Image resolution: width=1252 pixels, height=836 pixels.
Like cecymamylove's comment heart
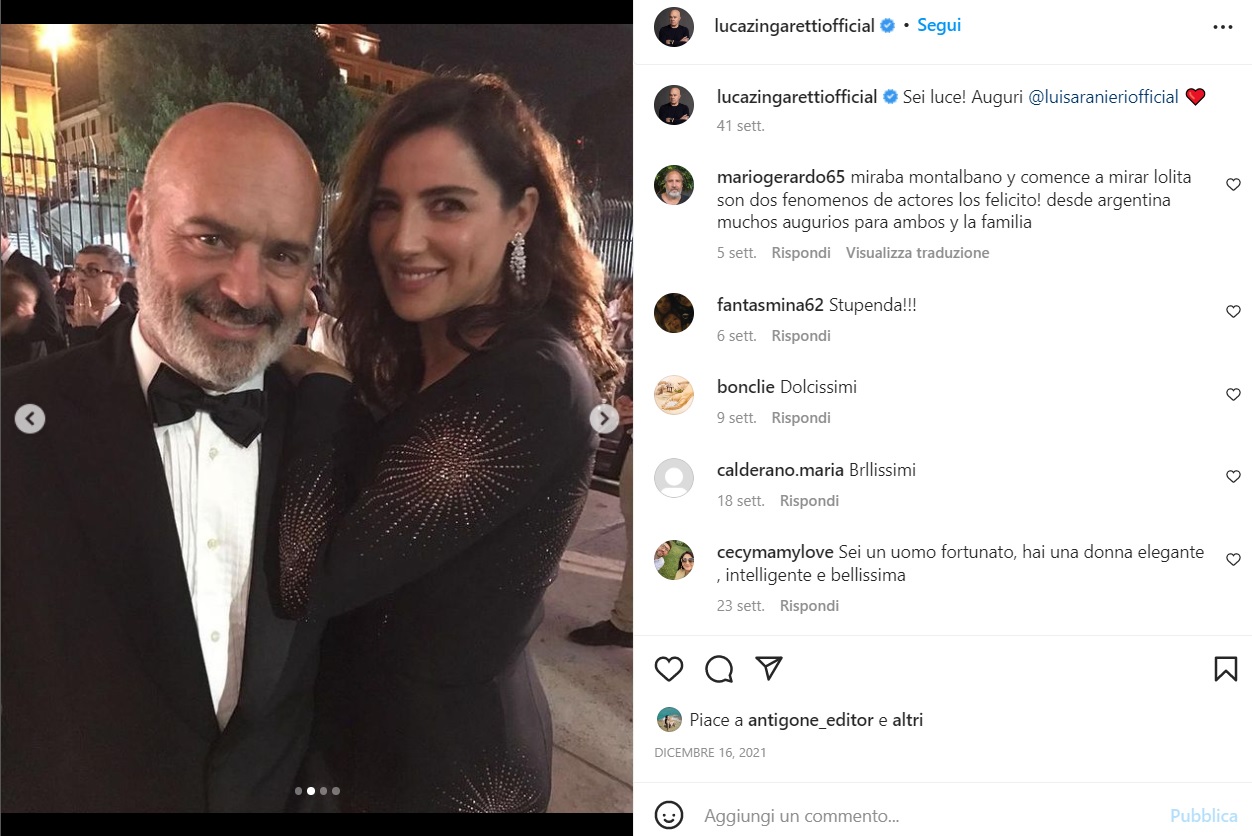pos(1233,560)
